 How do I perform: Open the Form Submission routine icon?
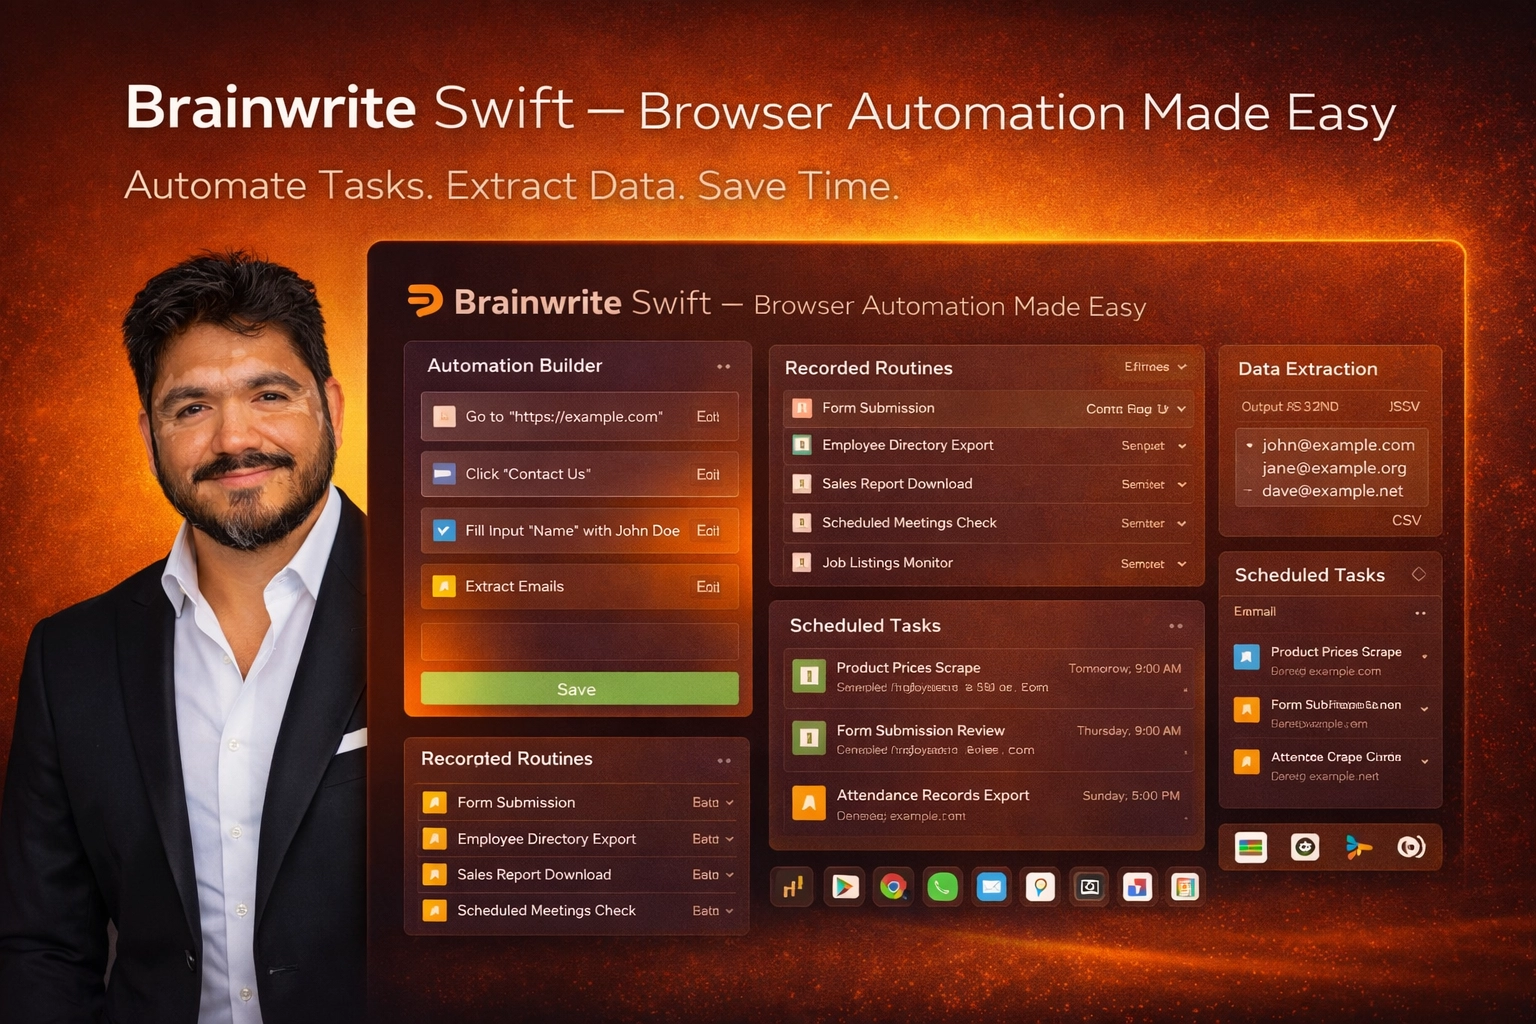[801, 408]
